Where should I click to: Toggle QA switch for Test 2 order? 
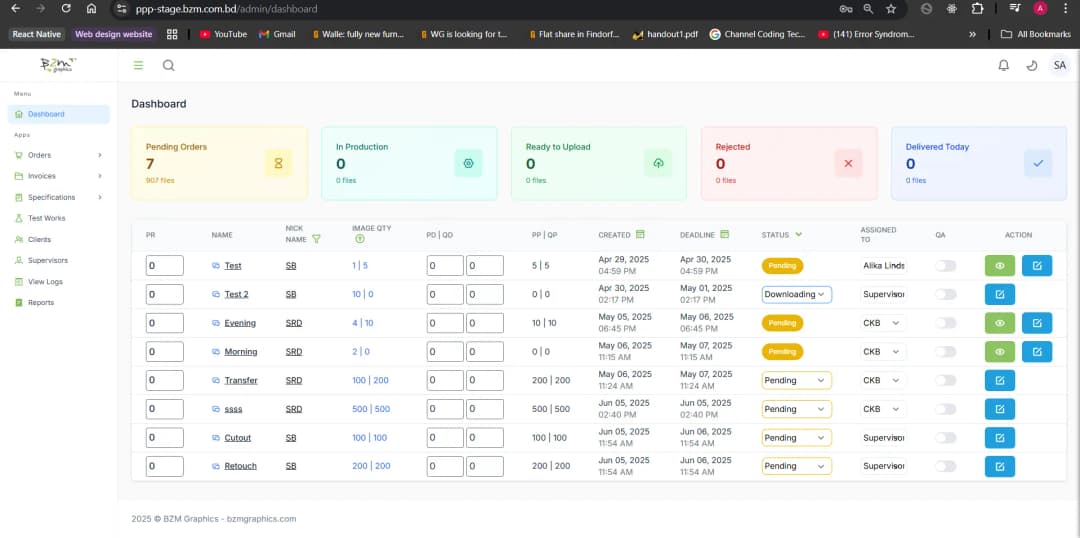945,294
